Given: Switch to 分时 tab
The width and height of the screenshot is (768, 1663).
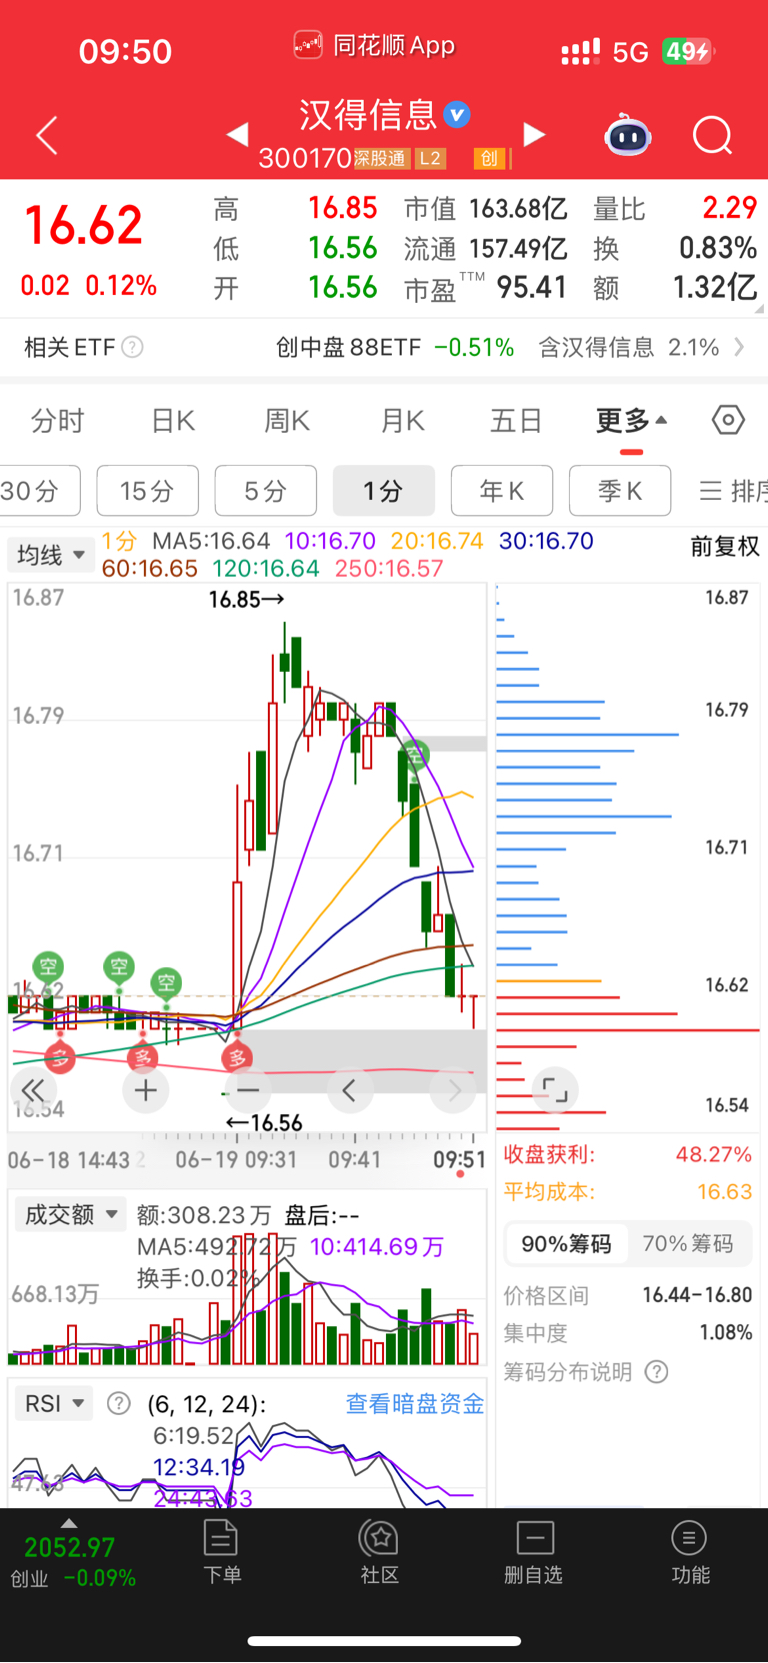Looking at the screenshot, I should point(58,421).
